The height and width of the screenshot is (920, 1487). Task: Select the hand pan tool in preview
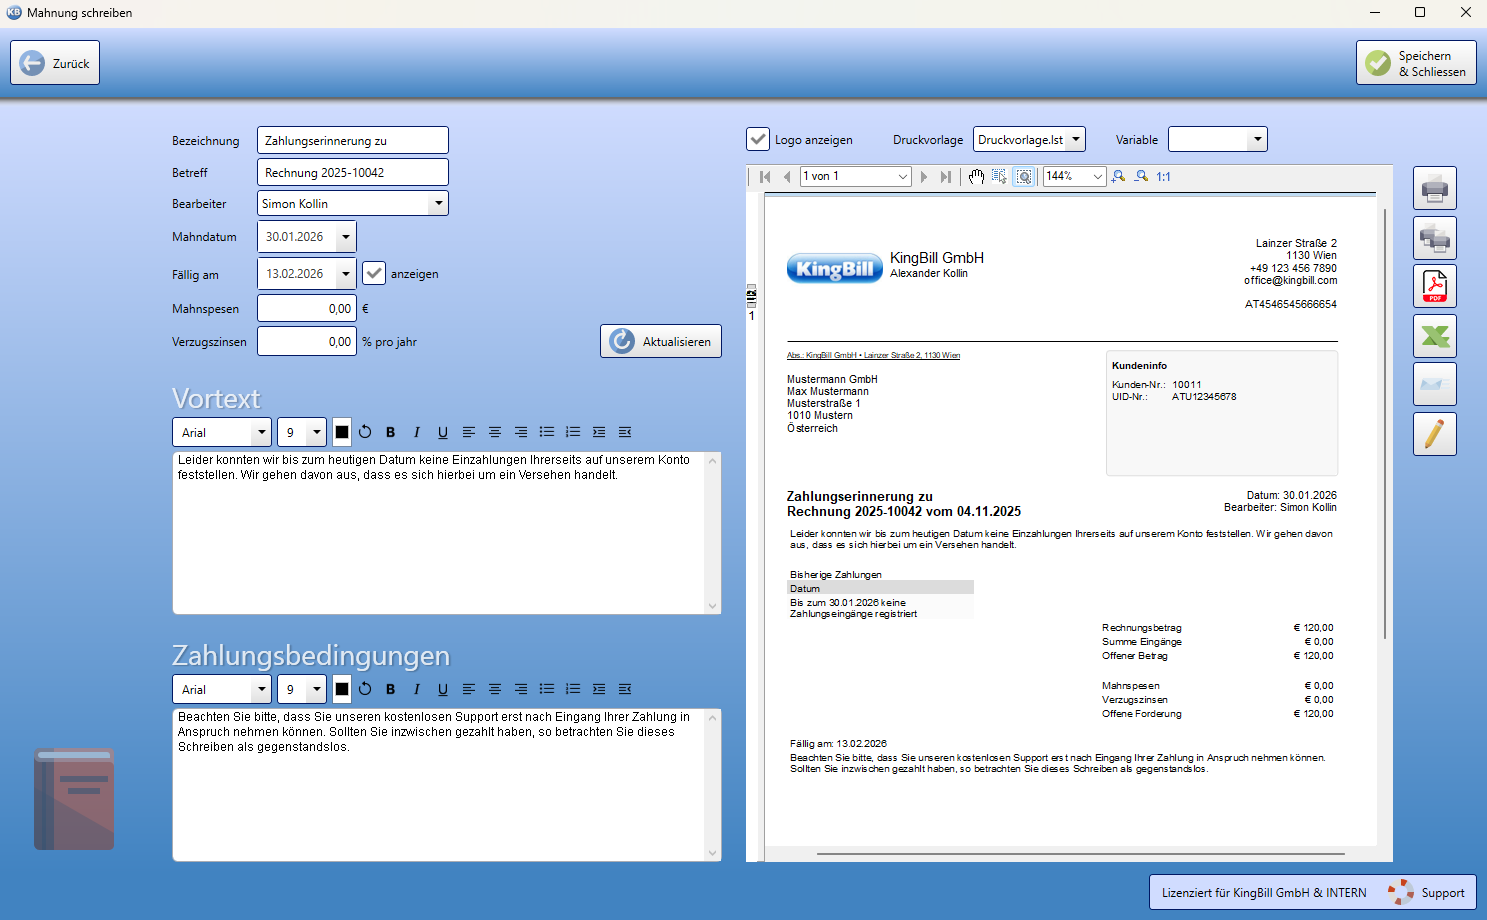976,177
